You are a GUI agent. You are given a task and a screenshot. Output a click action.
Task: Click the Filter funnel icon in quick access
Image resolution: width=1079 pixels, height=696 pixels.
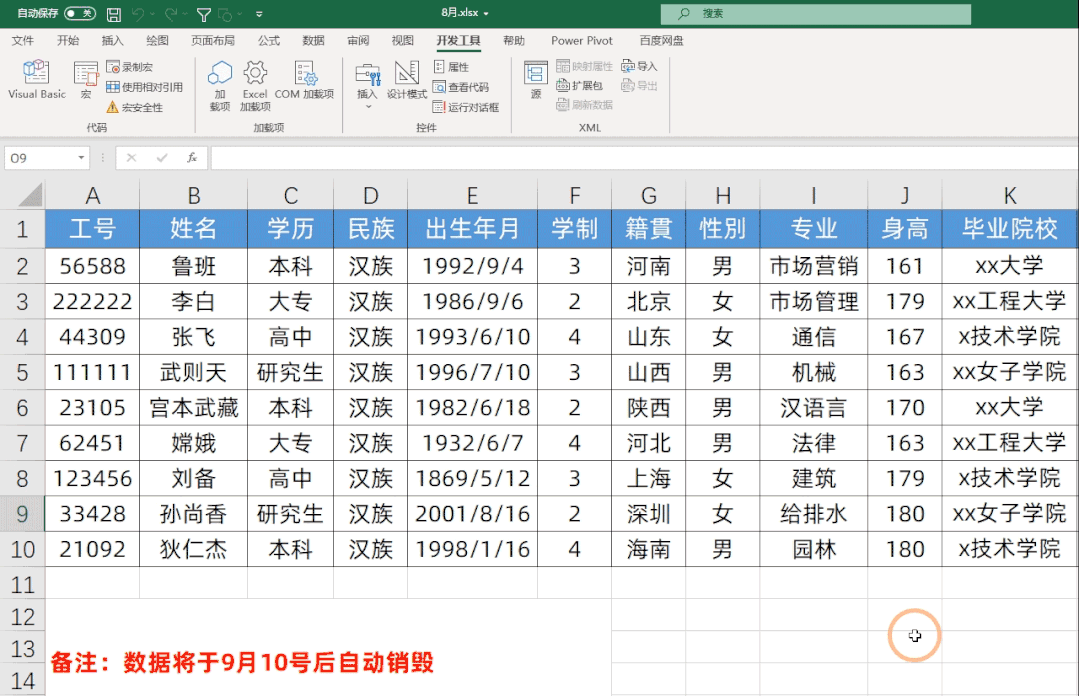[x=204, y=14]
